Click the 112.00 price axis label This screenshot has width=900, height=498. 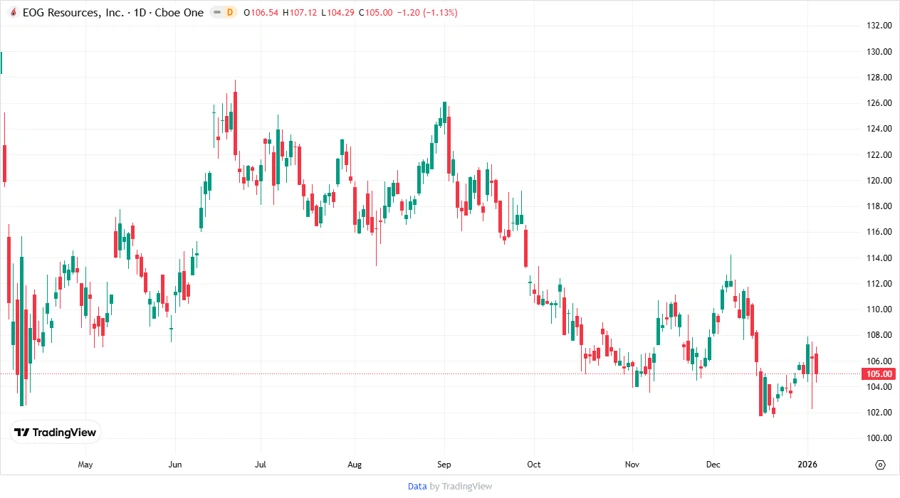click(879, 283)
